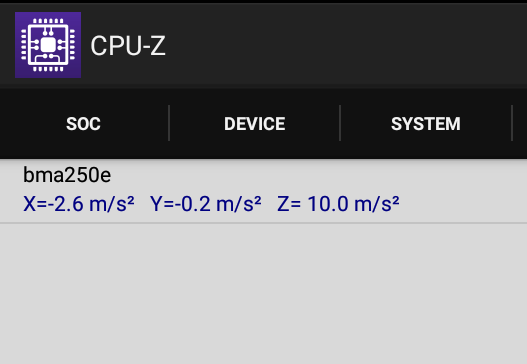The width and height of the screenshot is (527, 364).
Task: Click the tab strip area right of SYSTEM
Action: point(520,123)
